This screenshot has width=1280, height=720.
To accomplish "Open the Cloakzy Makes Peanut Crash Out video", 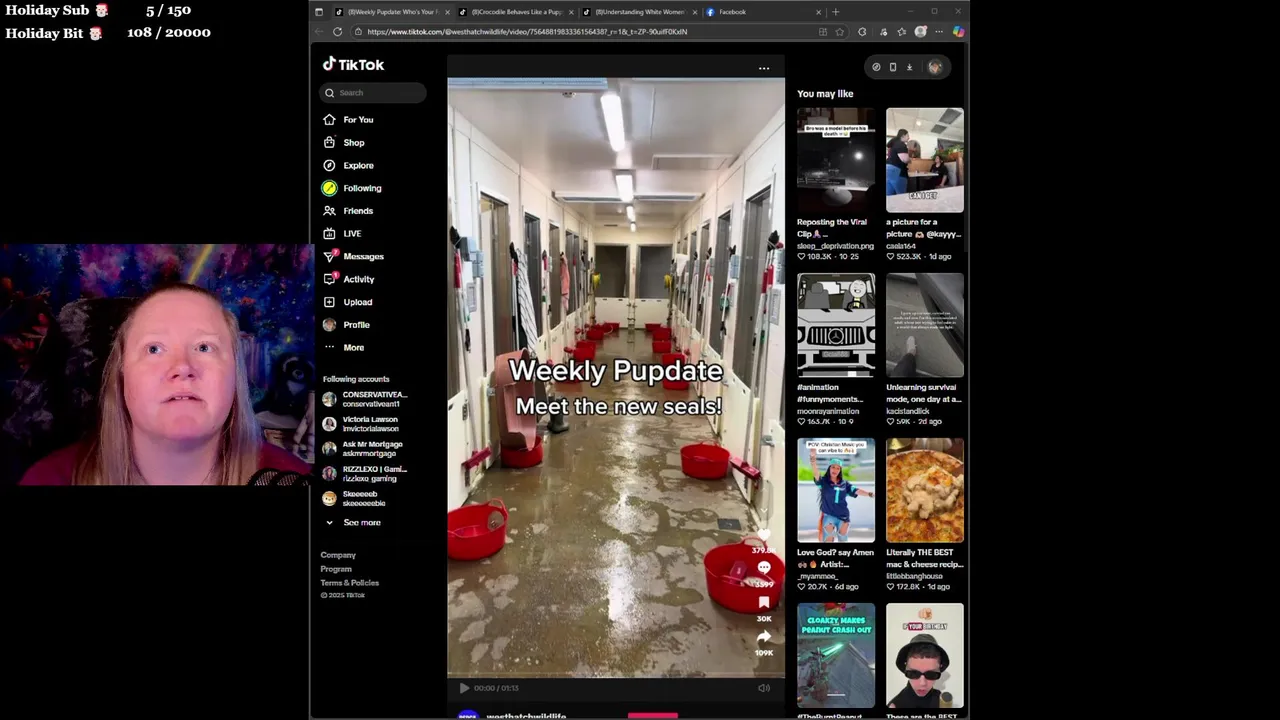I will click(x=836, y=655).
